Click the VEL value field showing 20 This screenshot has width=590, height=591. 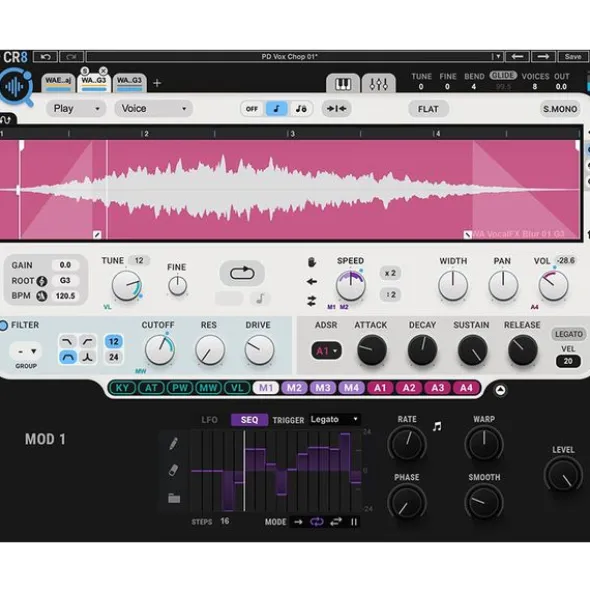click(568, 361)
